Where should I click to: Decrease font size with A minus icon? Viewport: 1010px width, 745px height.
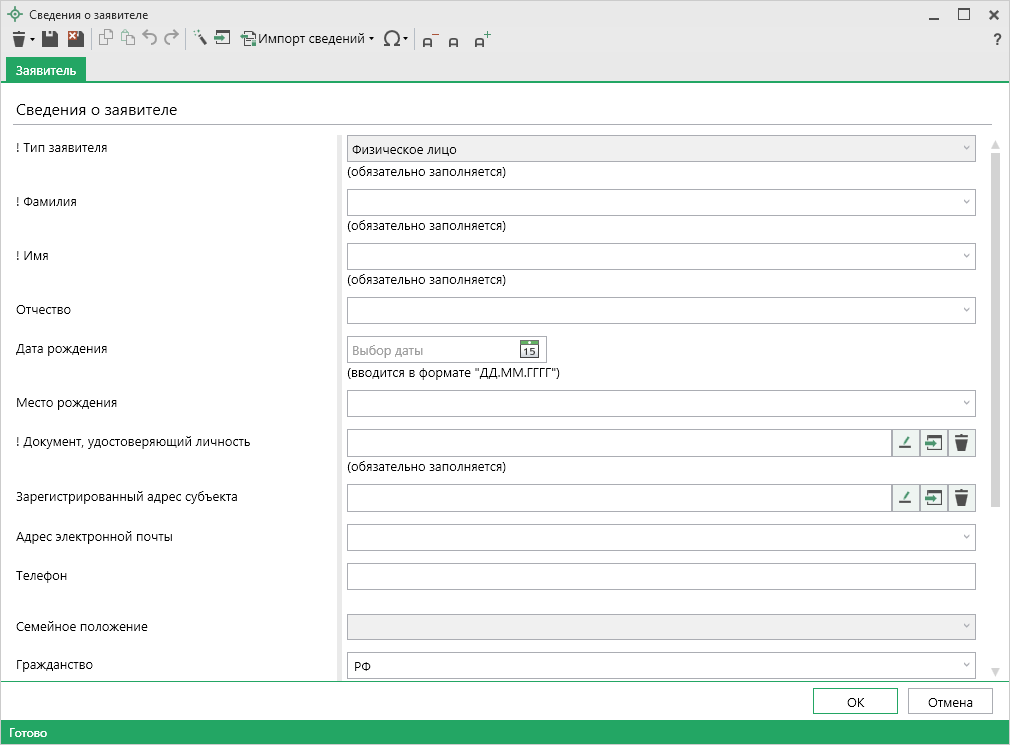click(x=429, y=41)
